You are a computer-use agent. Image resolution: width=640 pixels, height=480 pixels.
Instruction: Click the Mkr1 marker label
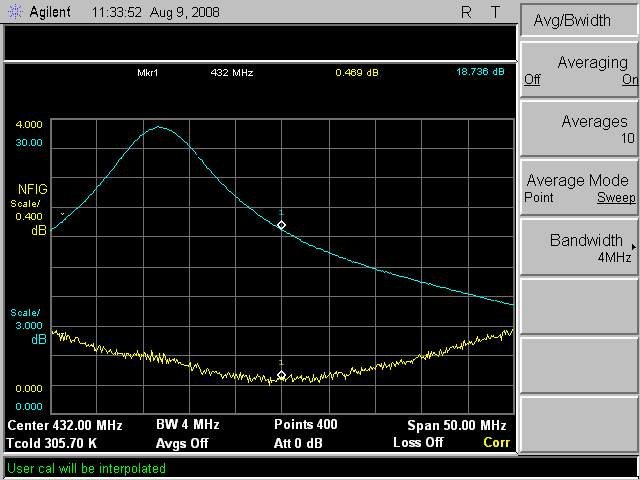tap(149, 73)
